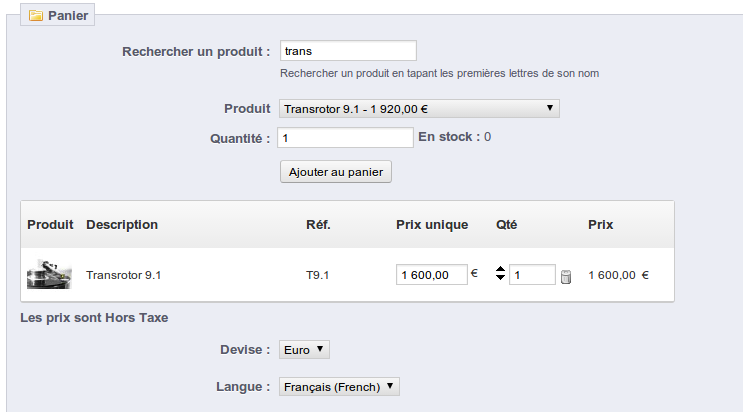Image resolution: width=743 pixels, height=412 pixels.
Task: Delete Transrotor 9.1 with trash icon
Action: (x=565, y=276)
